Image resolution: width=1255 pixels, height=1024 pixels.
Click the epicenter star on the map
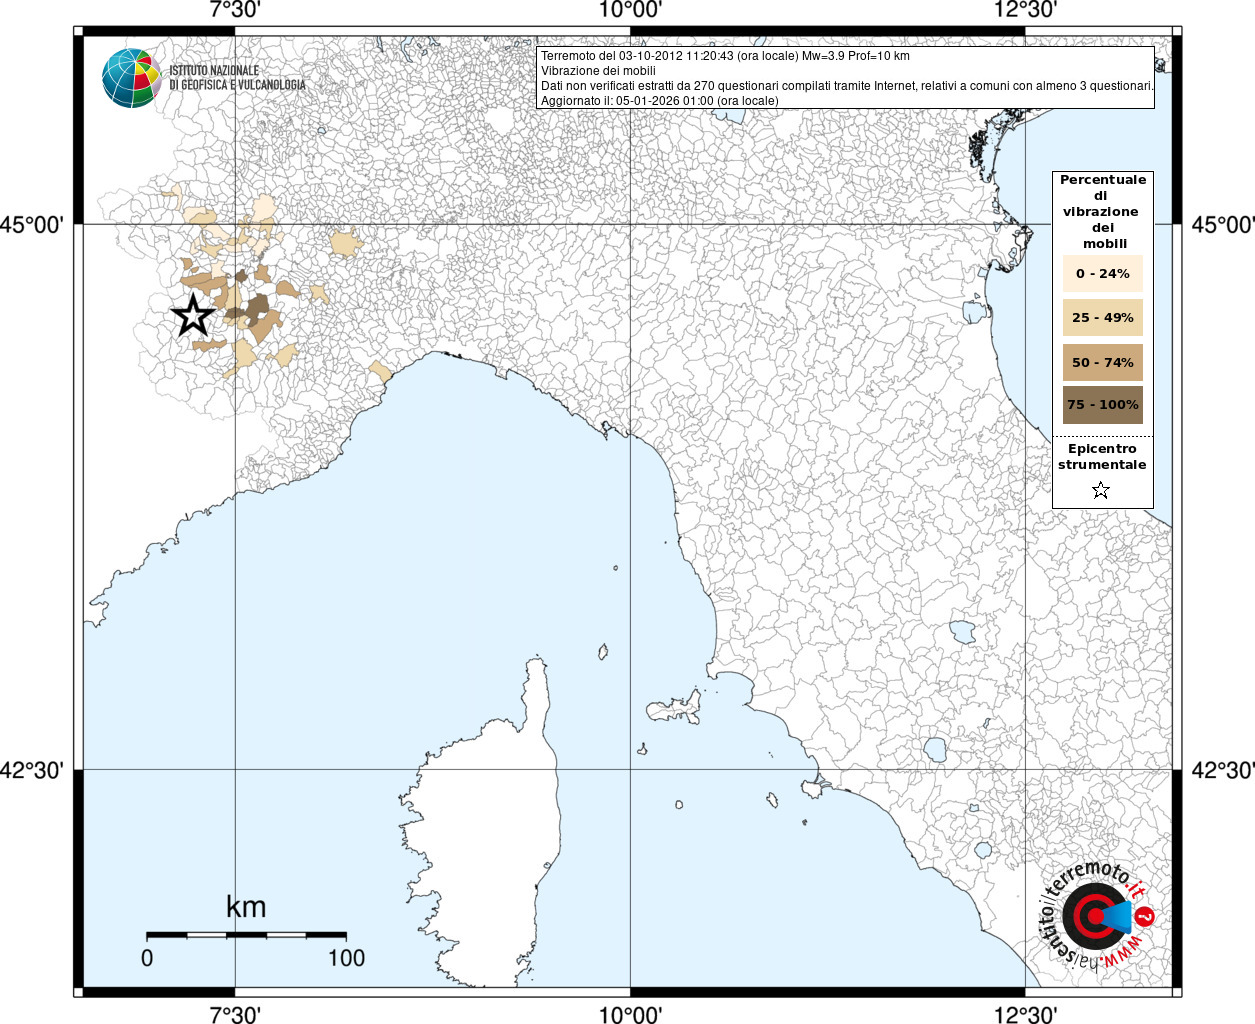pos(193,315)
